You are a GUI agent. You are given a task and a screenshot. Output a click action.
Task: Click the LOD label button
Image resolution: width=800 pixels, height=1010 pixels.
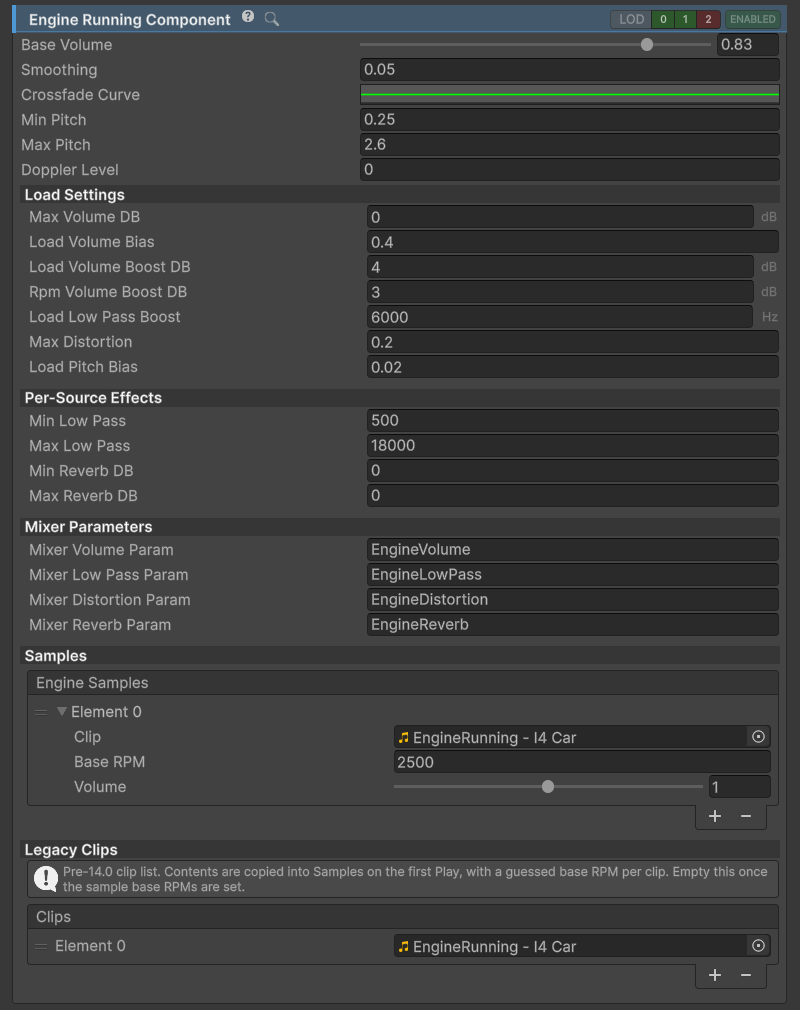(631, 19)
